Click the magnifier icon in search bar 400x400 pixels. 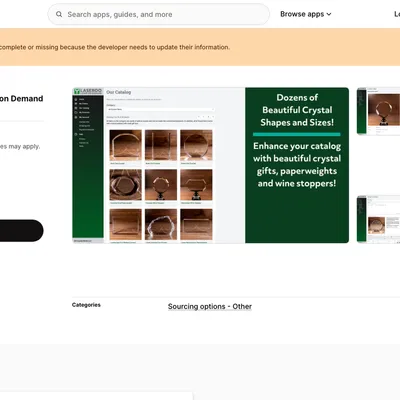click(x=59, y=14)
